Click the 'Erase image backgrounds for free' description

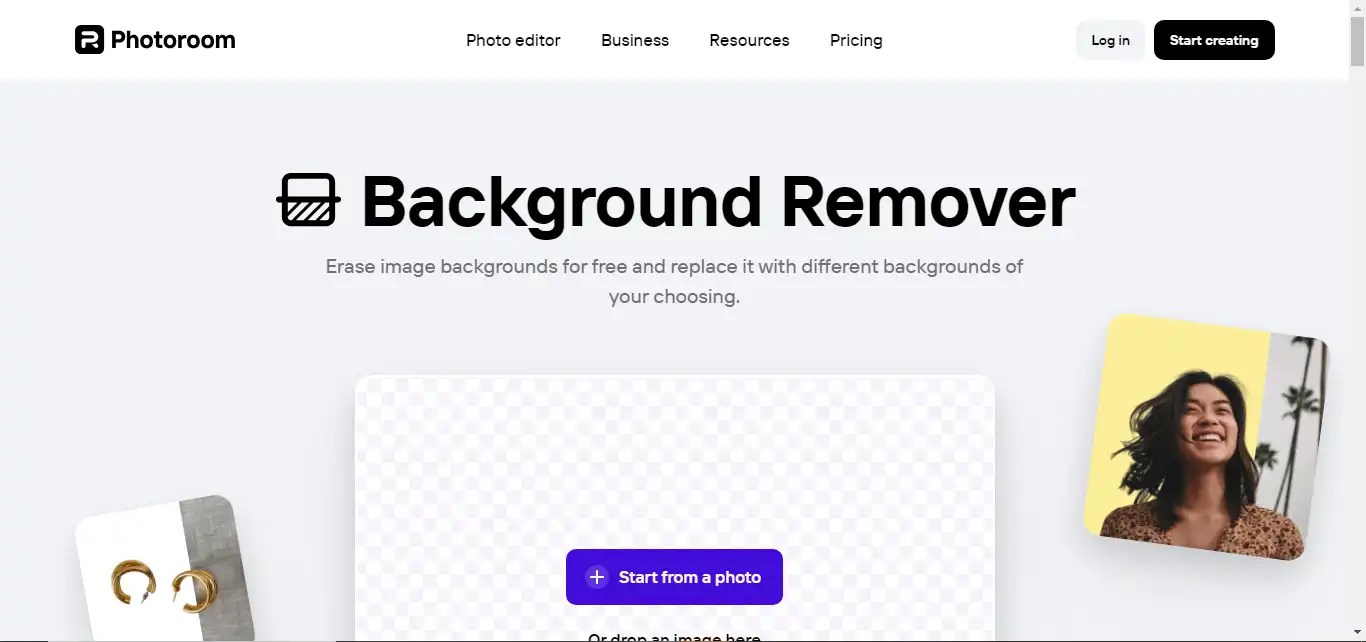coord(674,281)
